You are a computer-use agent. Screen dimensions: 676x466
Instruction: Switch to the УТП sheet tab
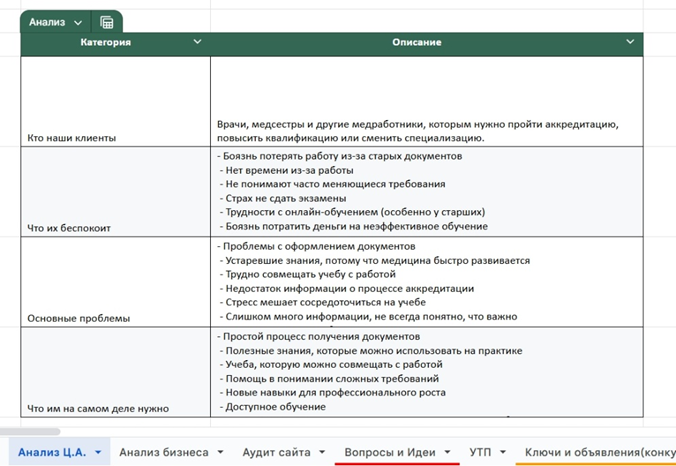(480, 452)
